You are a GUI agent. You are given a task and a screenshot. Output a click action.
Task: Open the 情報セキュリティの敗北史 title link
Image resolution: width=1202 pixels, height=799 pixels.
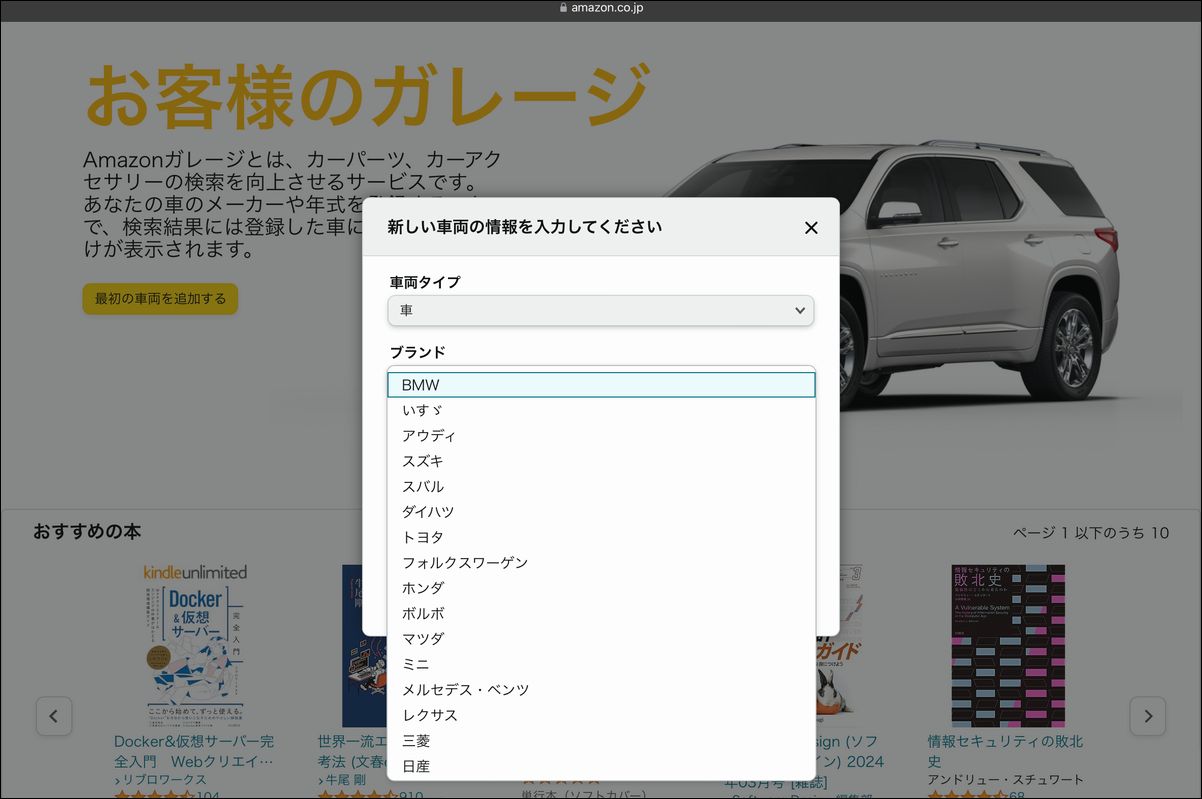1005,751
